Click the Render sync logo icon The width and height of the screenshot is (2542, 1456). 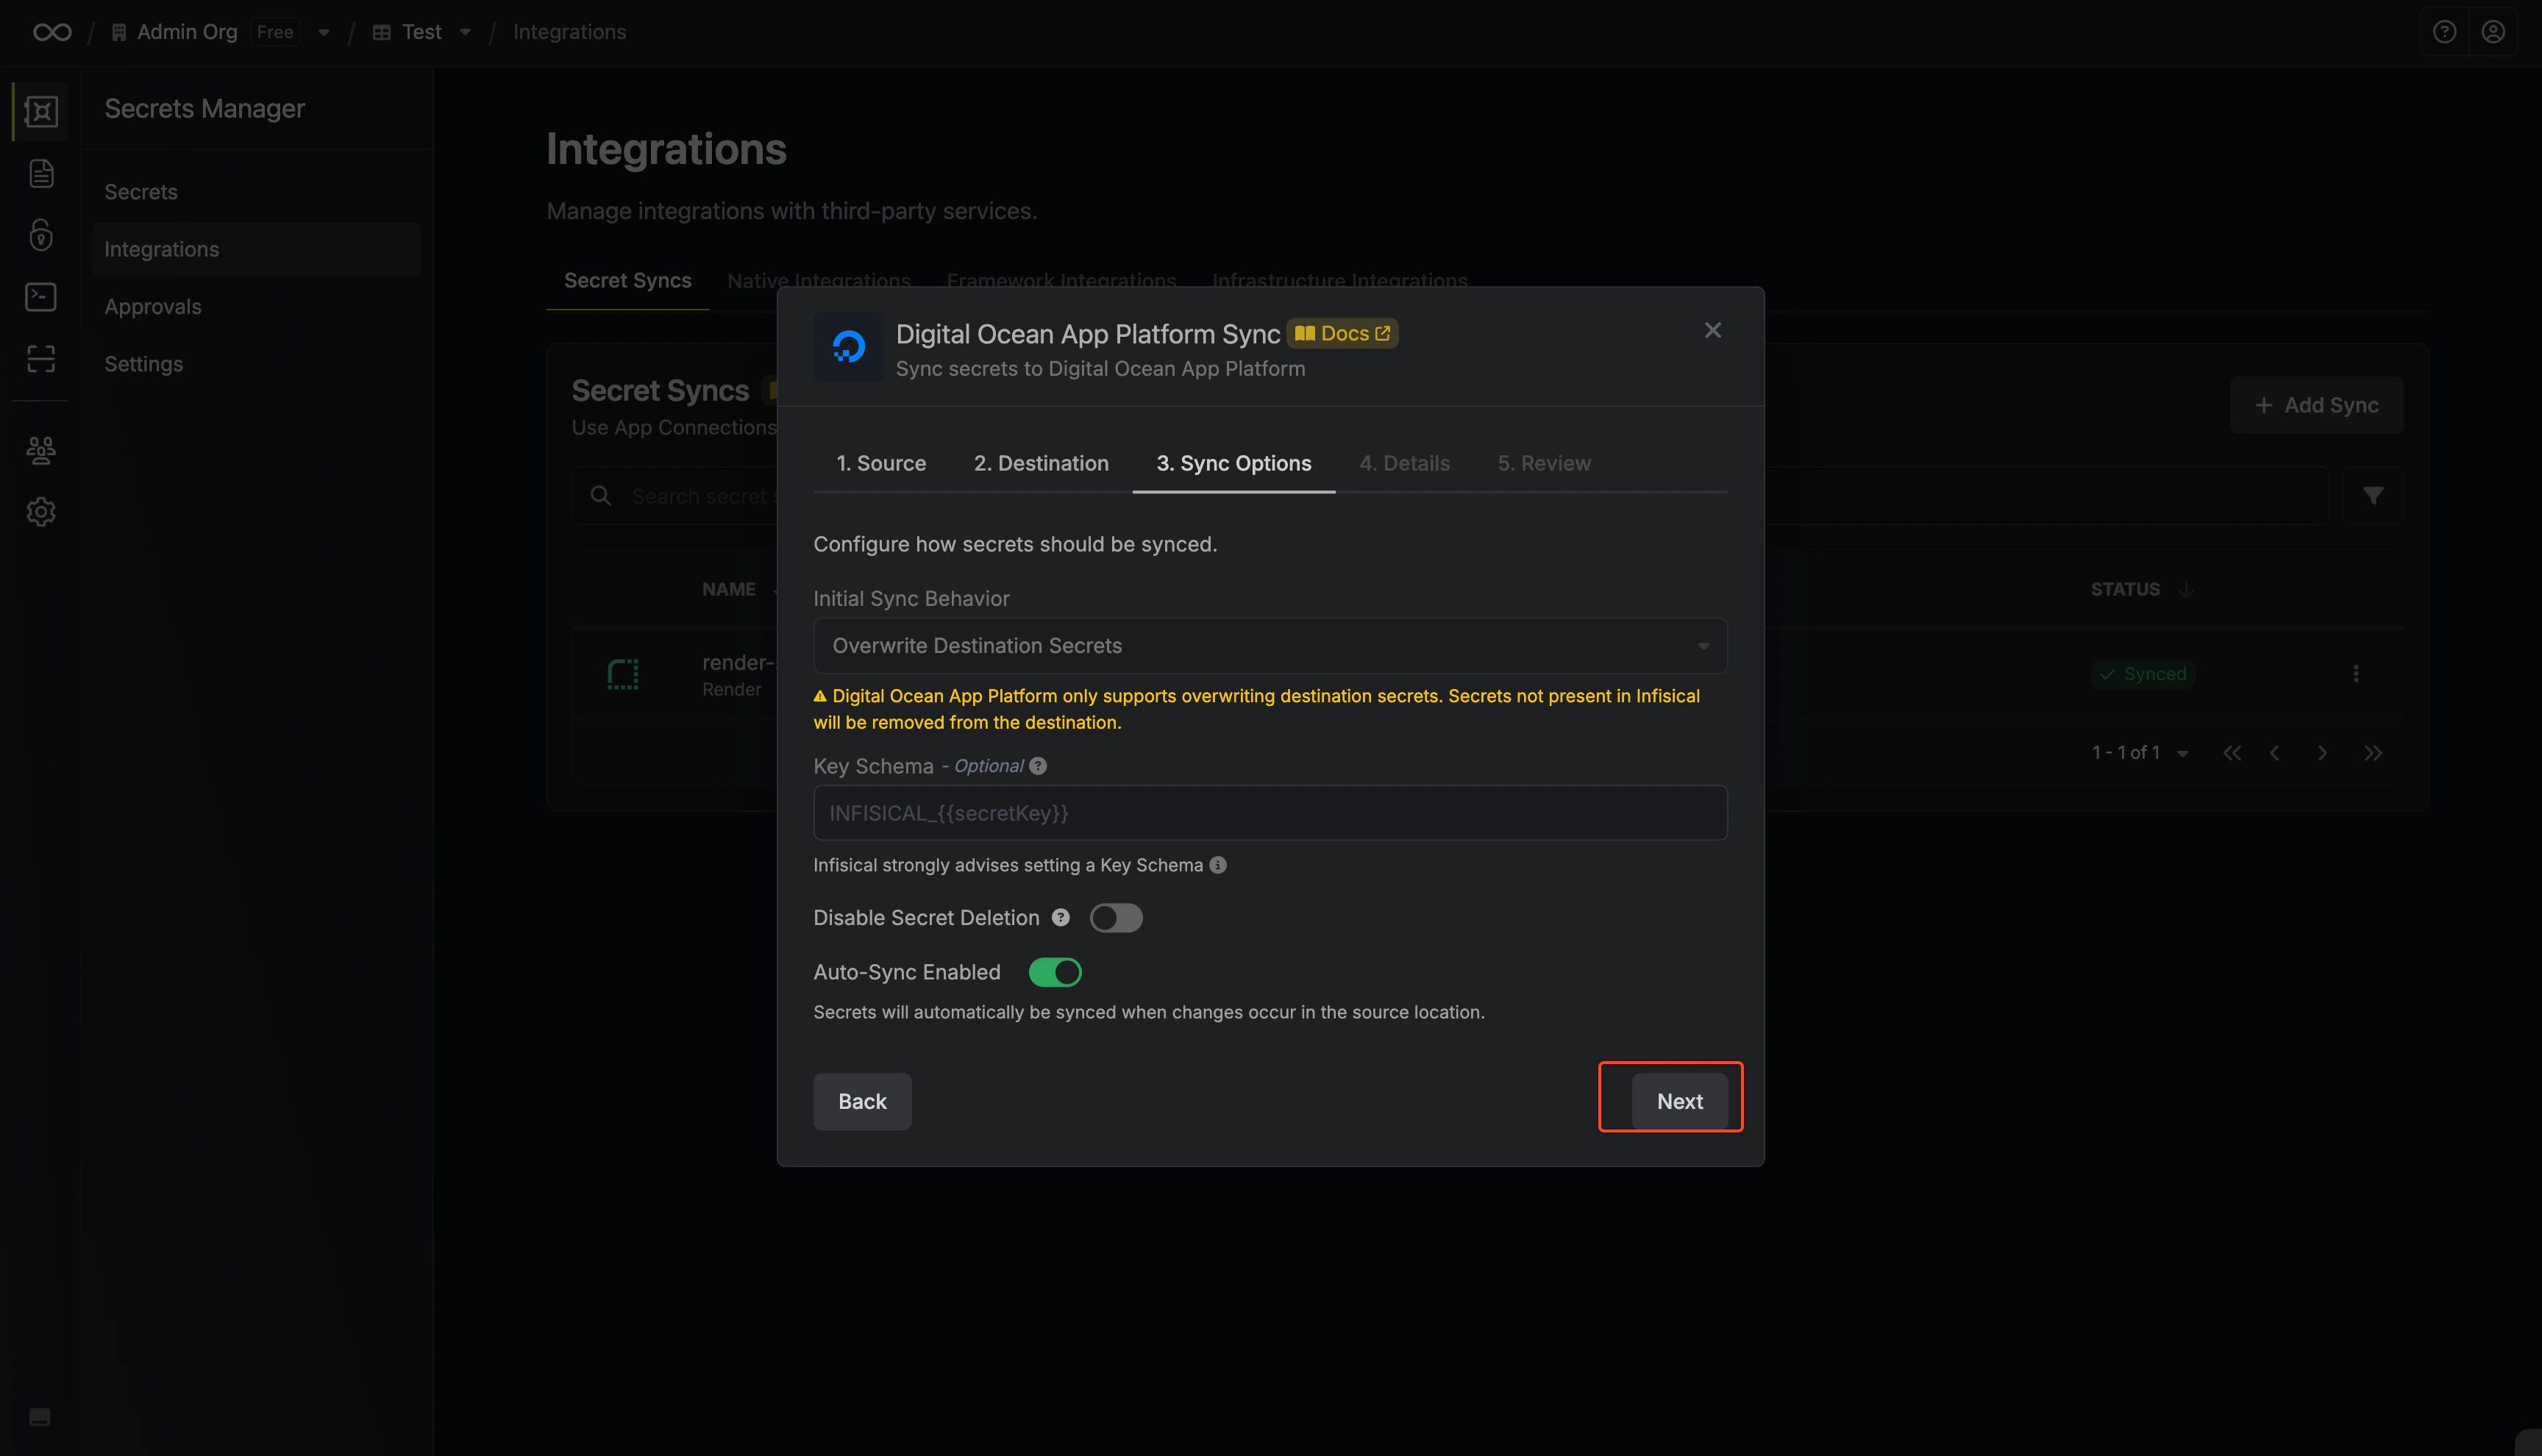(x=623, y=674)
